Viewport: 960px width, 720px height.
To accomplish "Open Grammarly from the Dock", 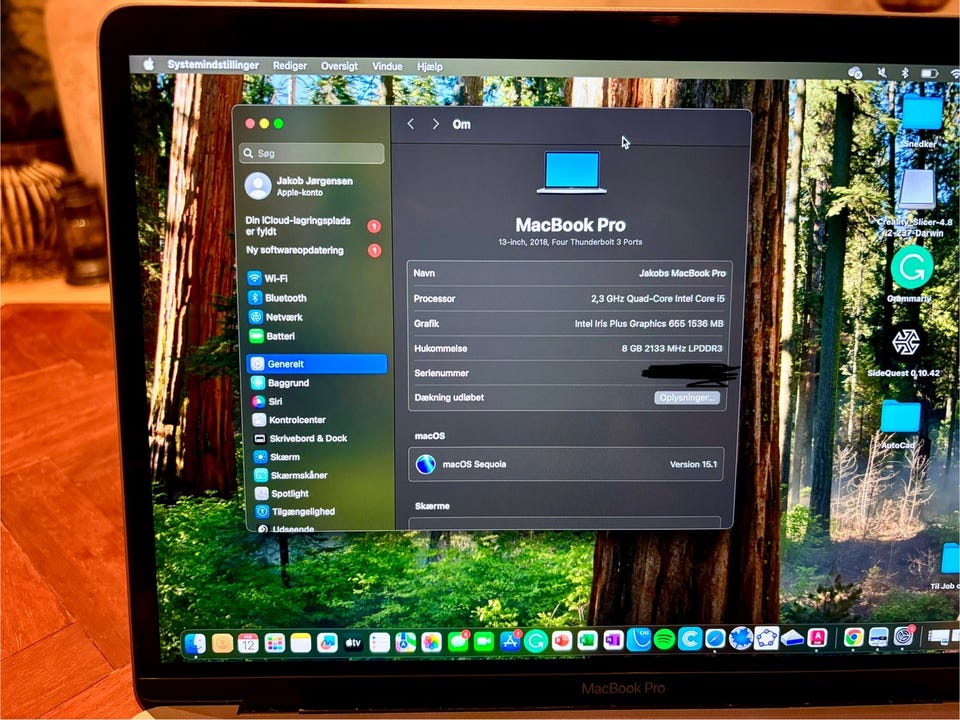I will coord(536,642).
